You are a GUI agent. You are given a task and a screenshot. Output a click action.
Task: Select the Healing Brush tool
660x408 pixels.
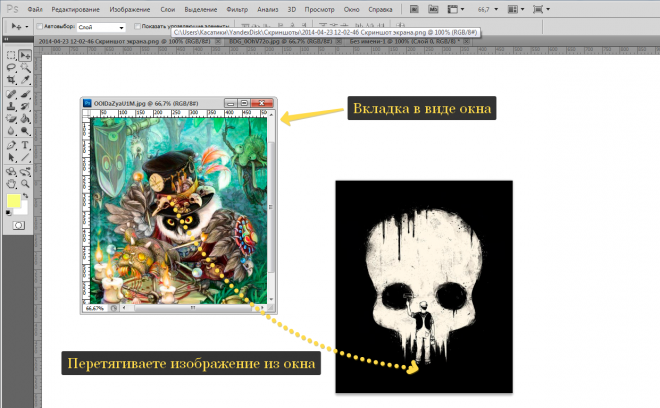pyautogui.click(x=11, y=94)
